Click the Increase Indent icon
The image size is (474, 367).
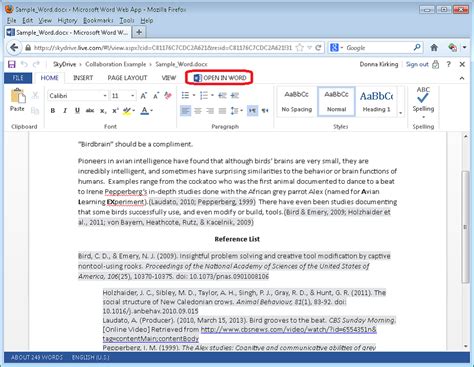pos(235,96)
